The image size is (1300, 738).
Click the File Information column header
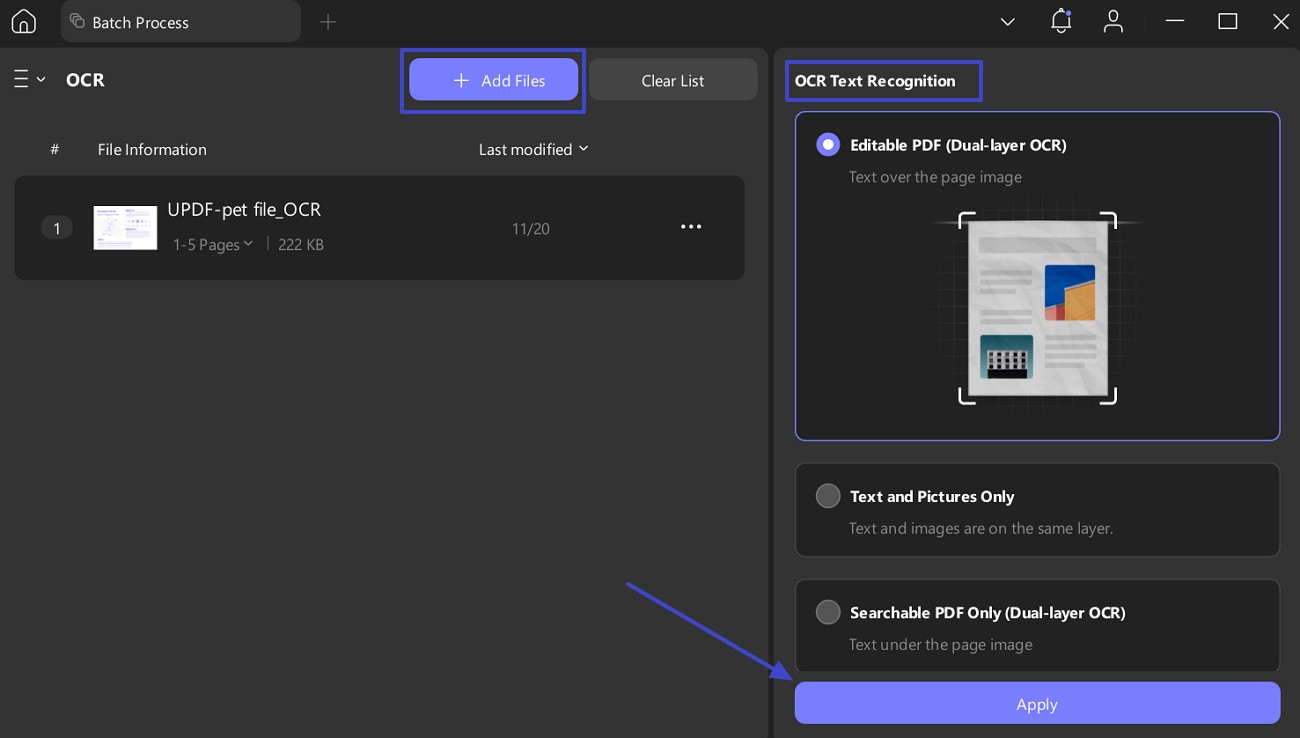pyautogui.click(x=152, y=149)
